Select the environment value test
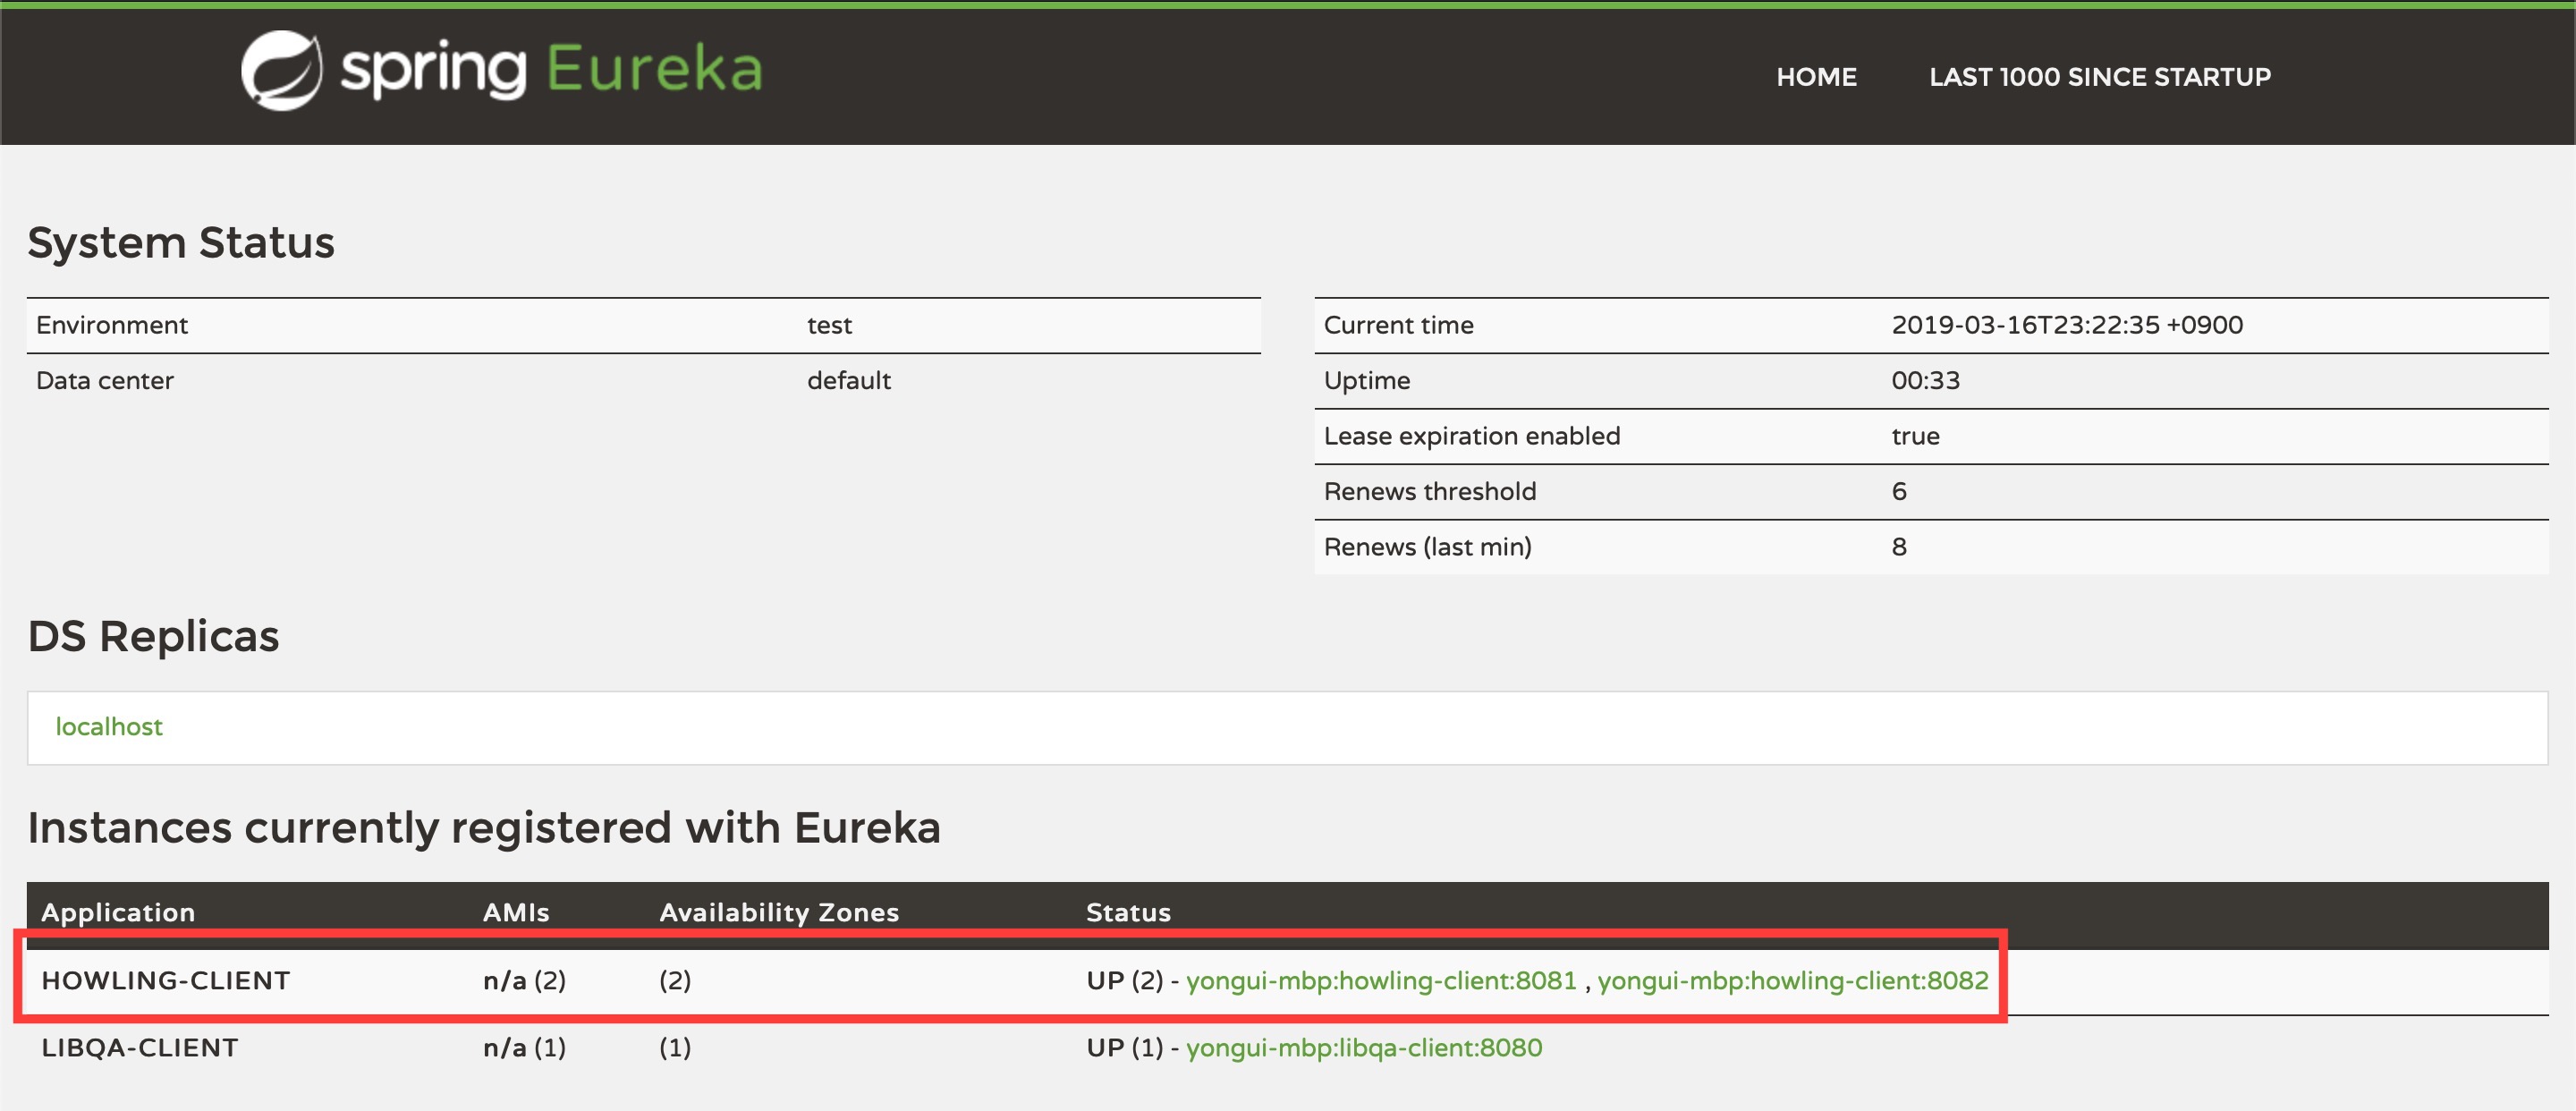The image size is (2576, 1111). pyautogui.click(x=829, y=326)
